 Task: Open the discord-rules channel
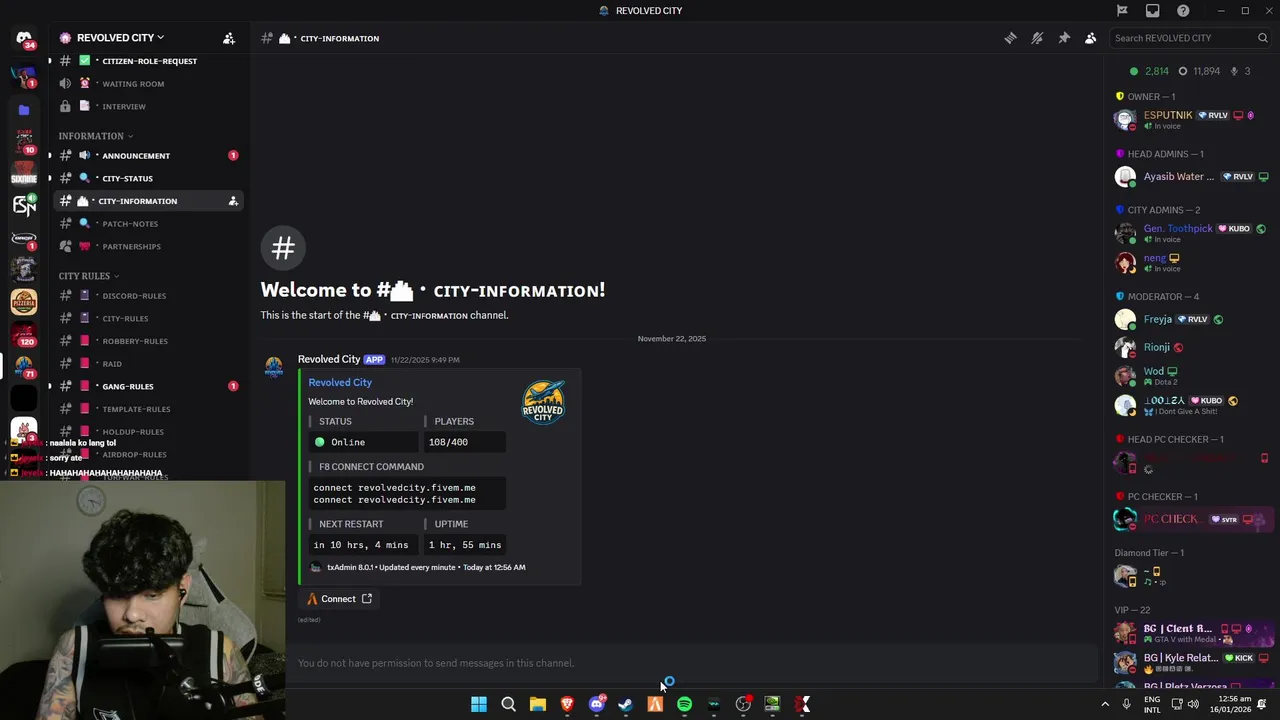click(146, 296)
